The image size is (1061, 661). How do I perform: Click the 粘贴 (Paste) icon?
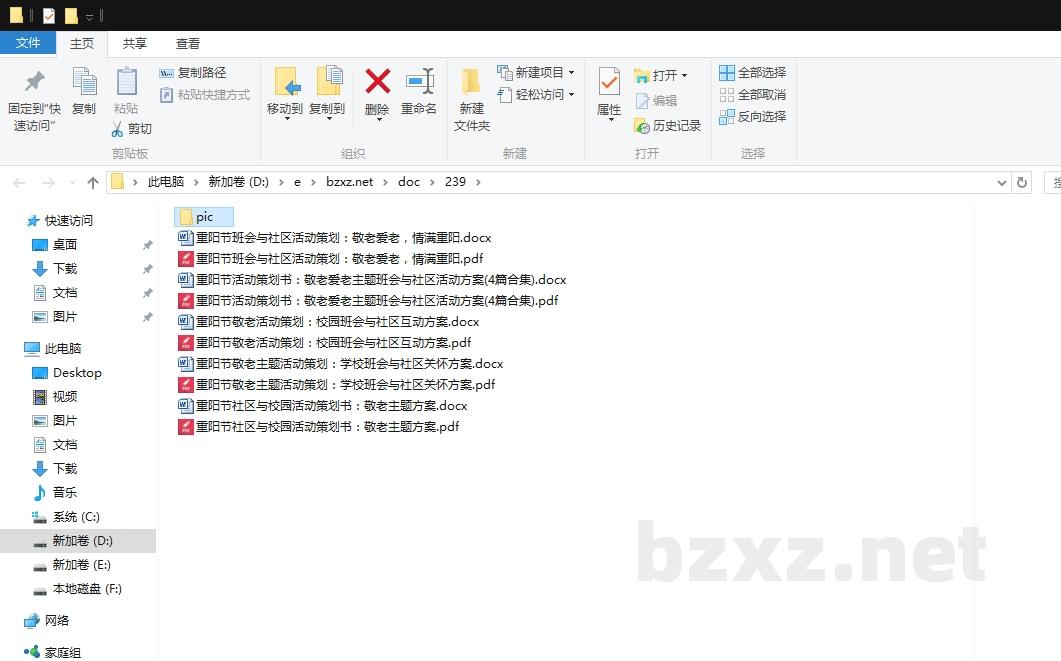point(124,95)
